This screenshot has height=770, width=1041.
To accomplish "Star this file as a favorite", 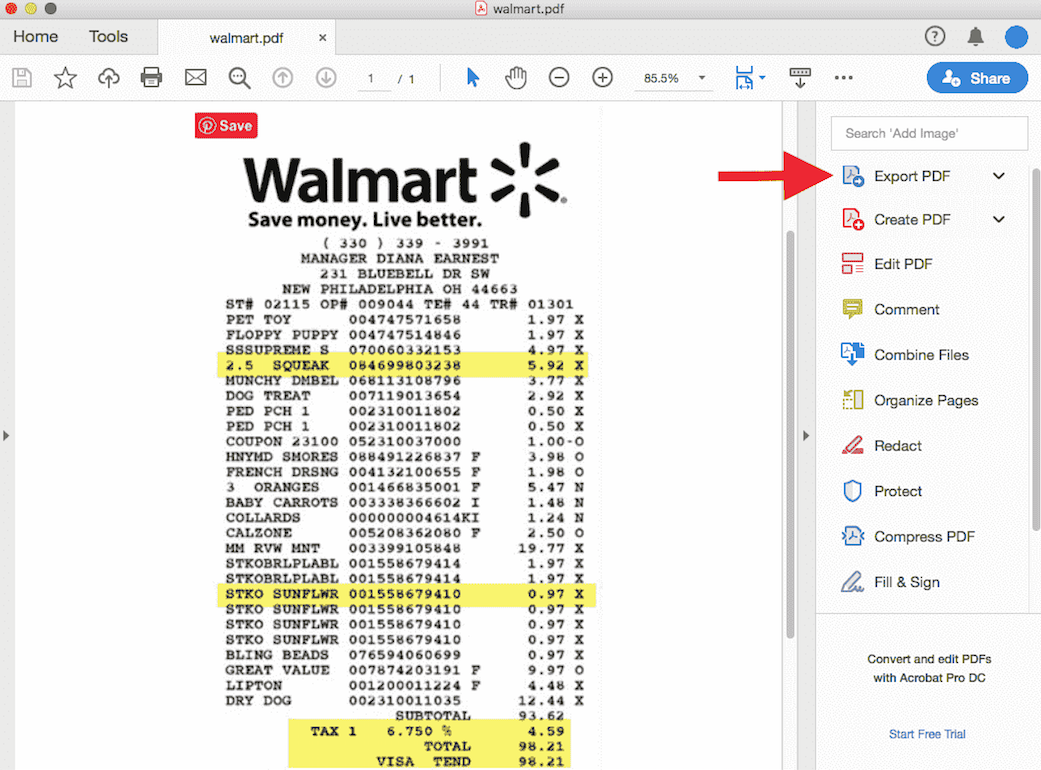I will [65, 78].
